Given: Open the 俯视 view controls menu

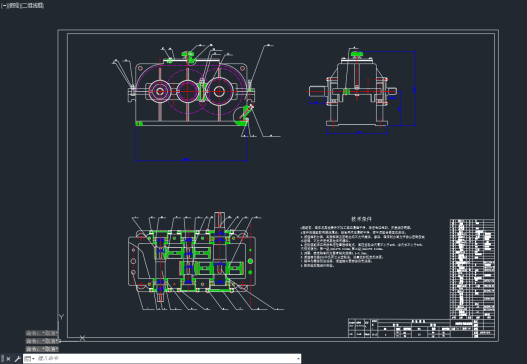Looking at the screenshot, I should (x=14, y=6).
